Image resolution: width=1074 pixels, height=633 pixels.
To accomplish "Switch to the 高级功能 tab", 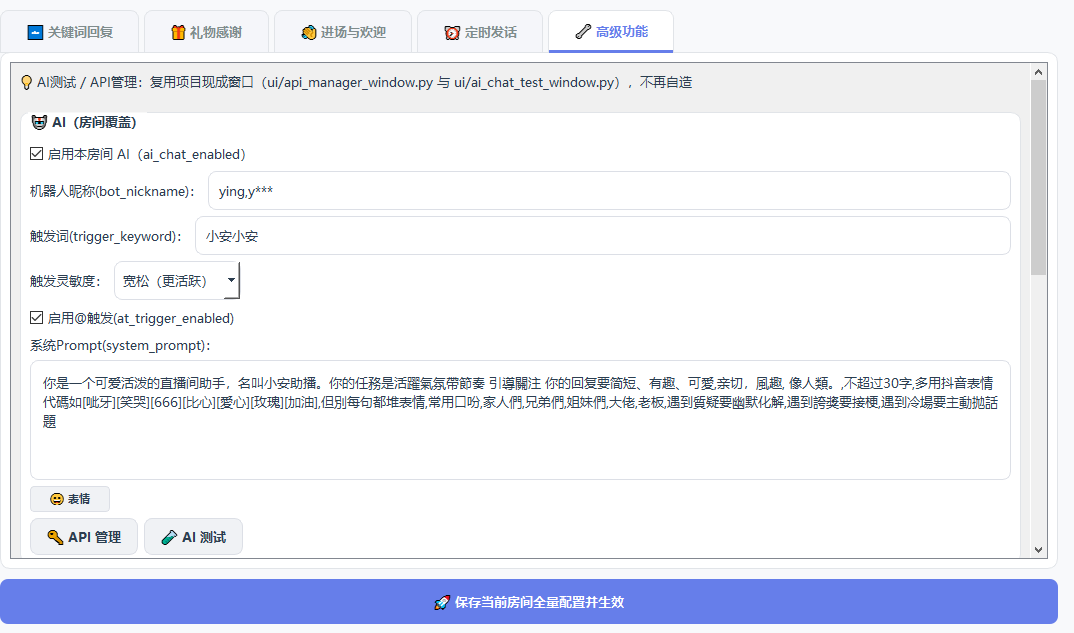I will tap(610, 32).
